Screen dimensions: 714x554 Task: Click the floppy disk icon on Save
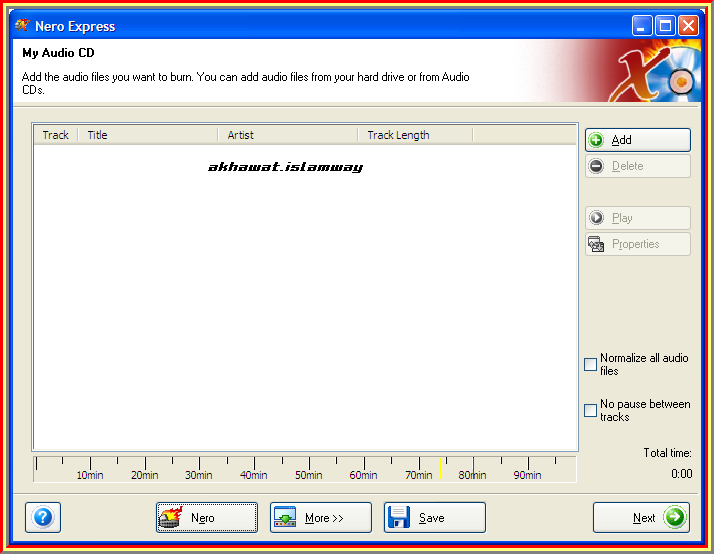point(399,517)
